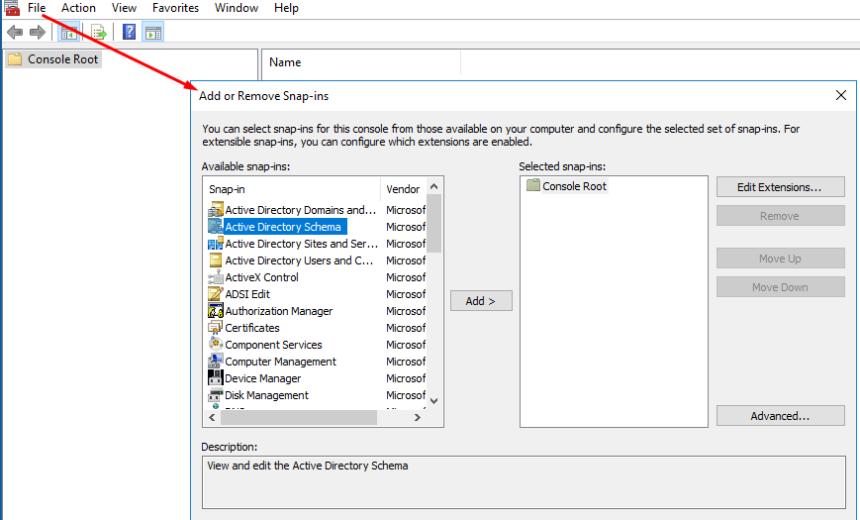This screenshot has width=860, height=520.
Task: Click the MMC app icon beside File menu
Action: click(12, 8)
